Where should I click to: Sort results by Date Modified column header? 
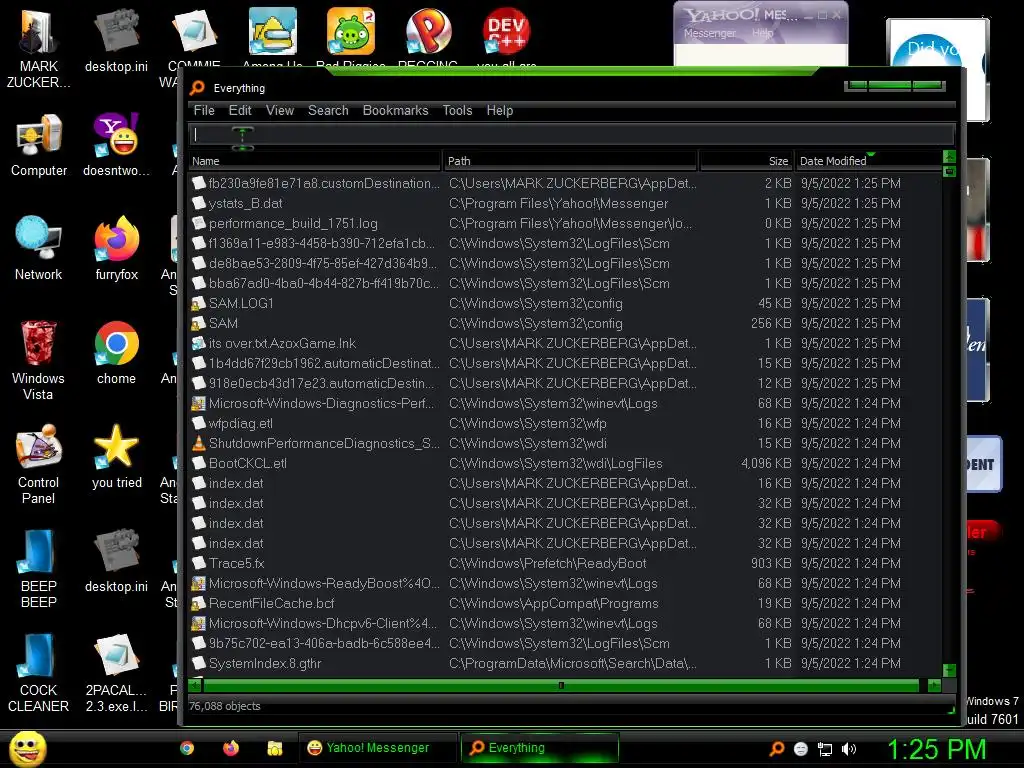tap(867, 161)
